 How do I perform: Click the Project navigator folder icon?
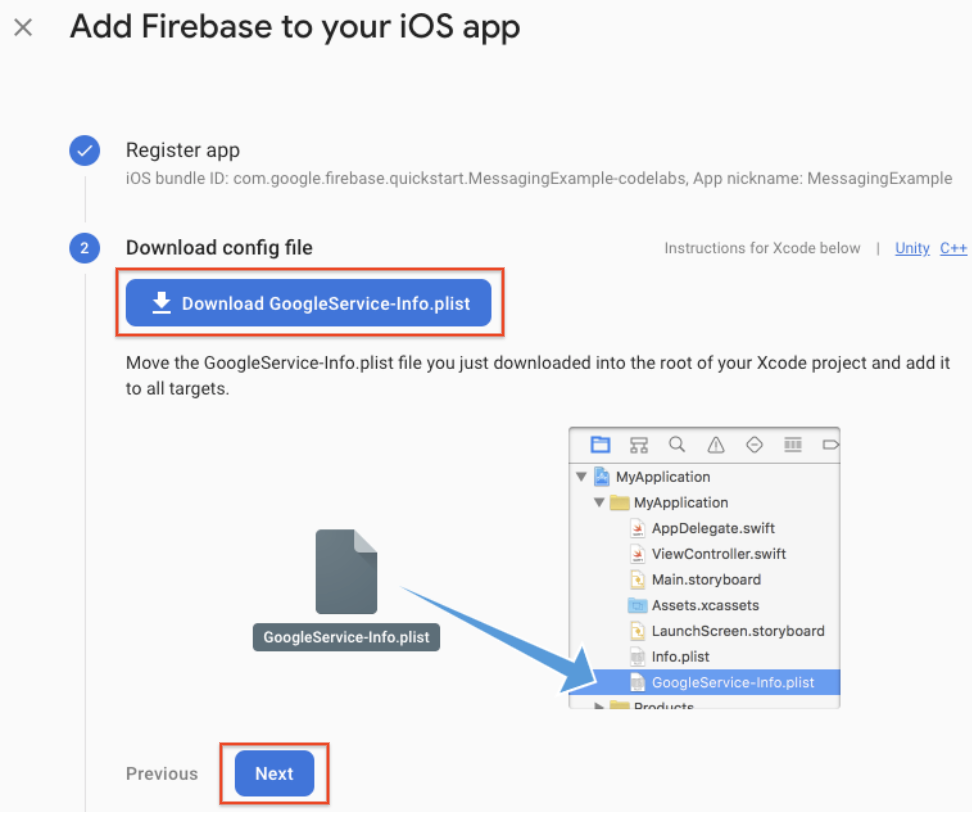(x=600, y=445)
